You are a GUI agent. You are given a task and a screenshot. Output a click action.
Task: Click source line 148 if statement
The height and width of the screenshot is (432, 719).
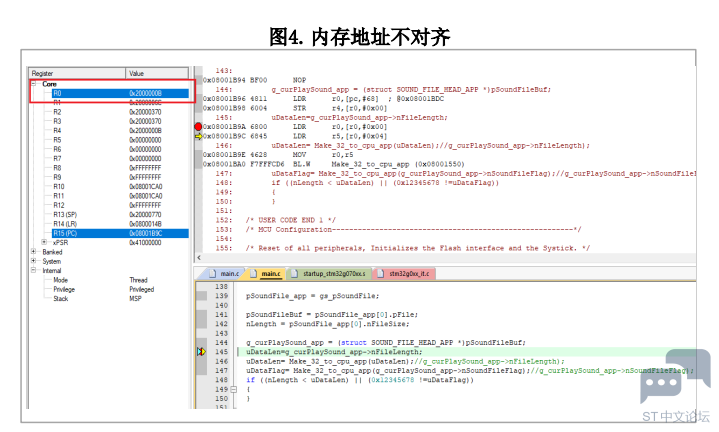(x=360, y=380)
